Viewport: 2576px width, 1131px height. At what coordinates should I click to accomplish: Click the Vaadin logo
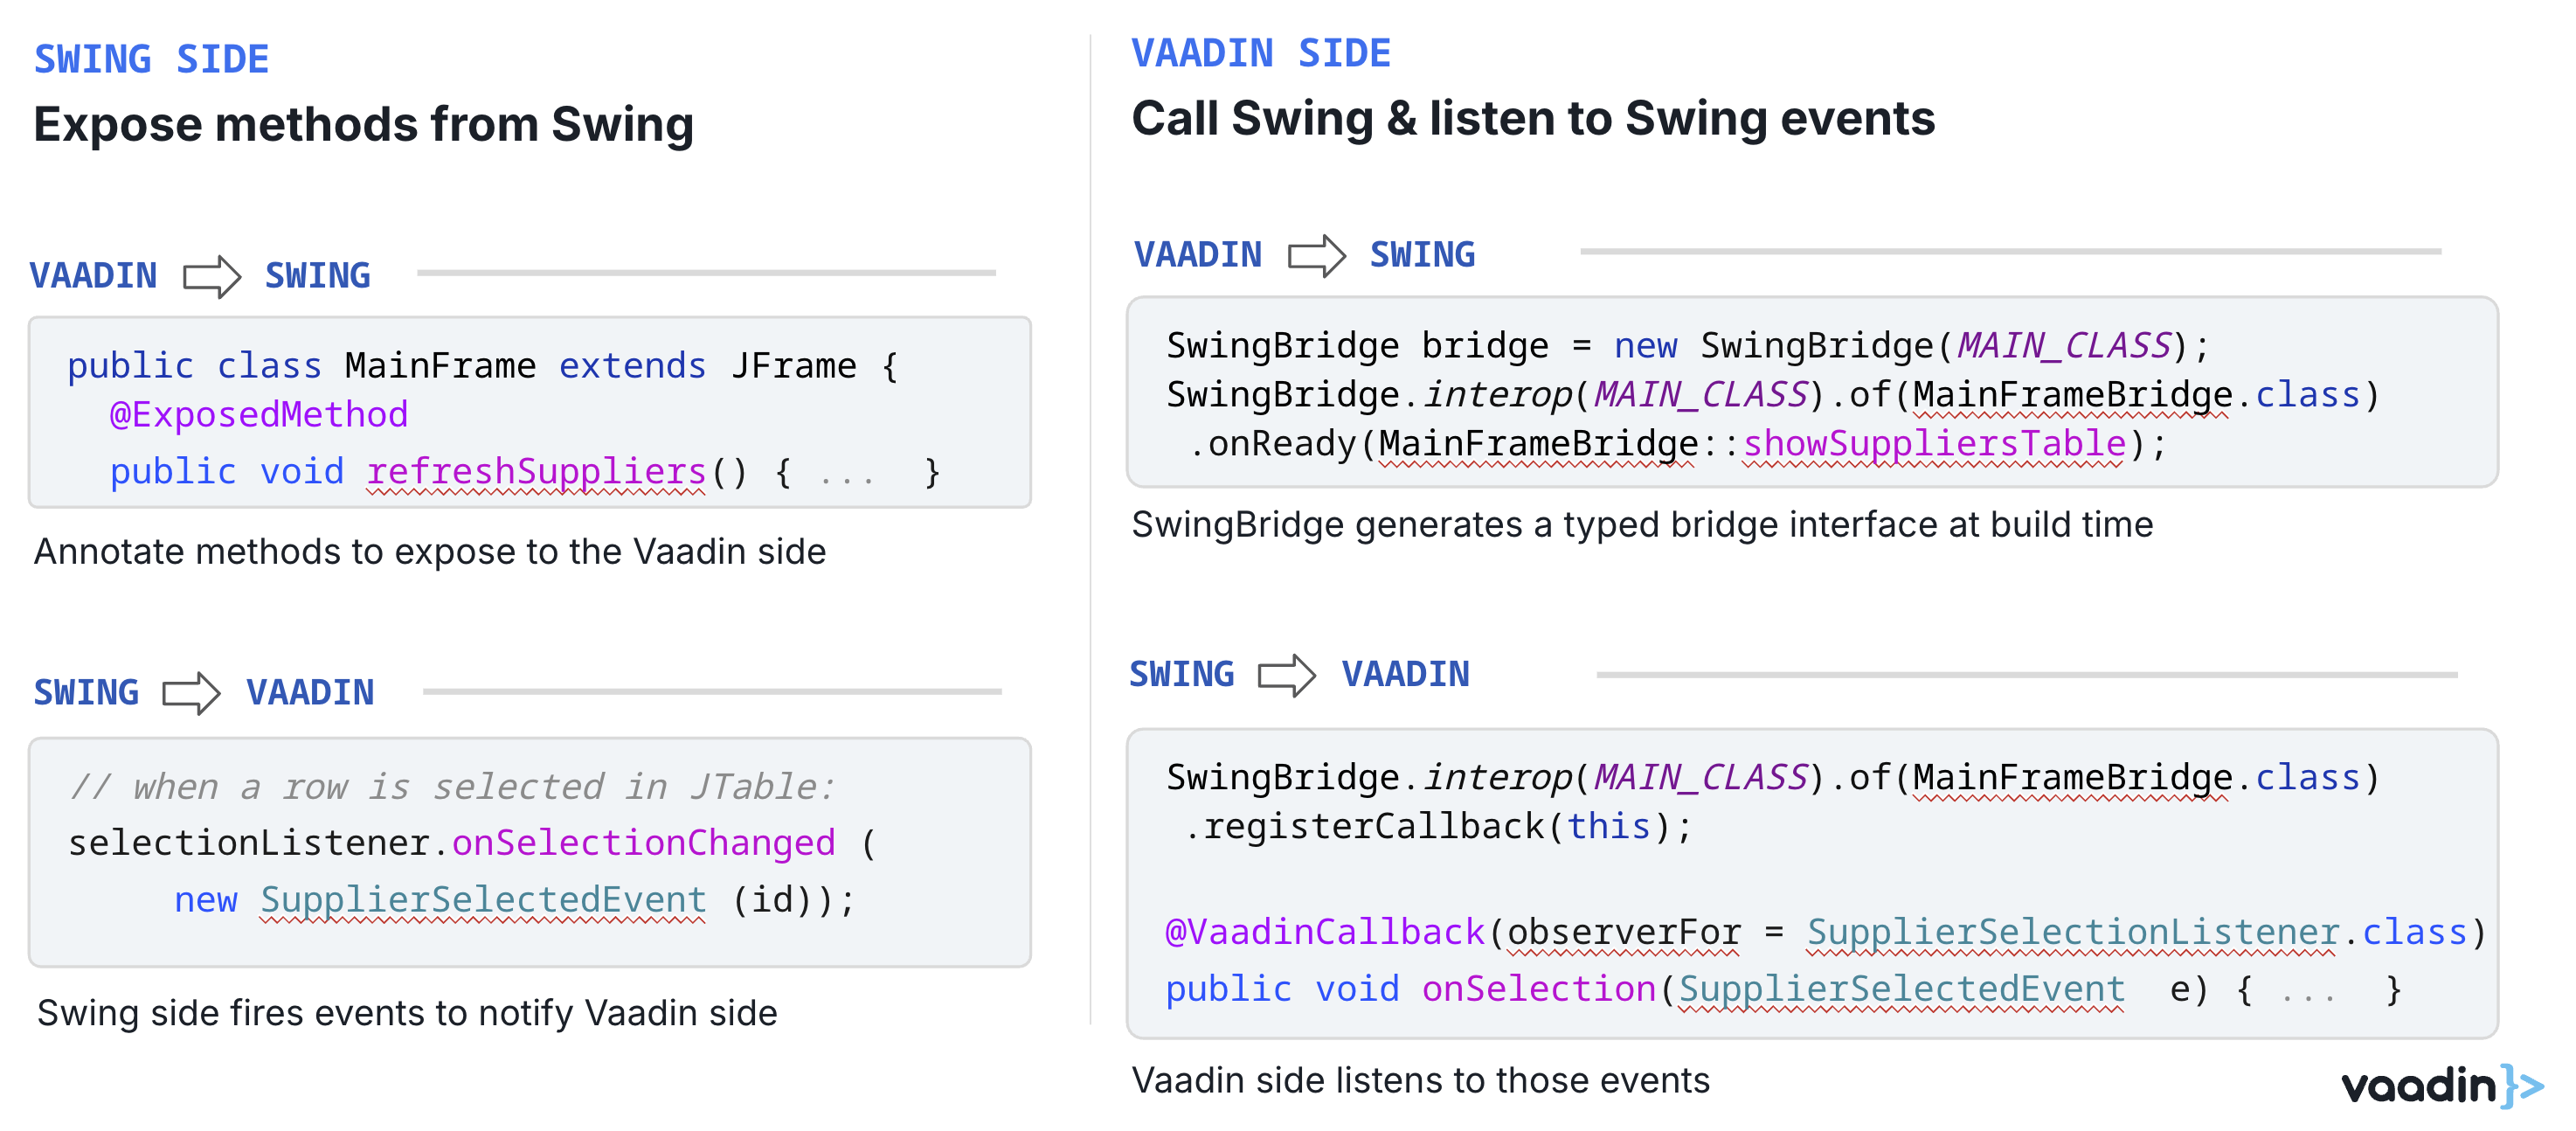point(2441,1085)
